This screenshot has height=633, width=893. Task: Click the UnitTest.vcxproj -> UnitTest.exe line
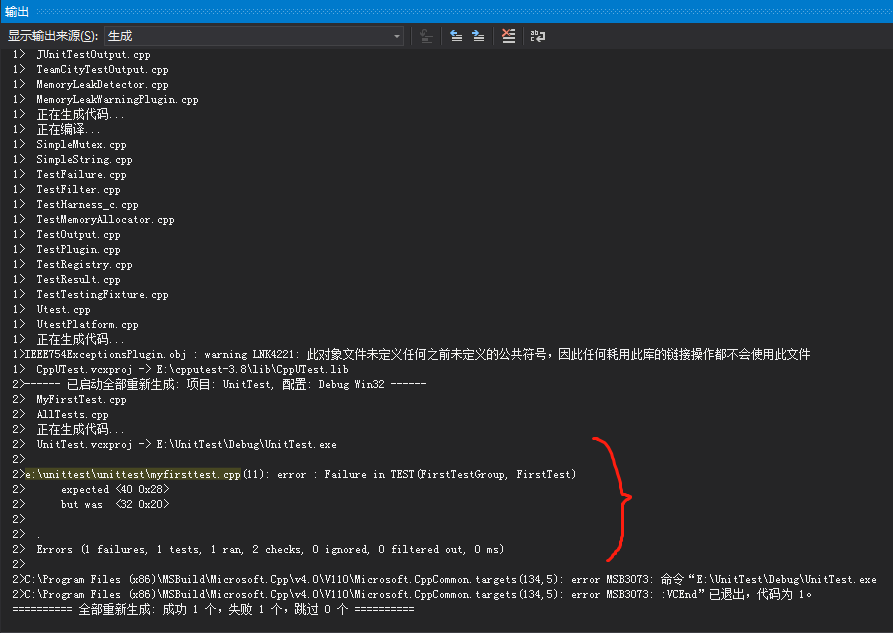point(174,444)
